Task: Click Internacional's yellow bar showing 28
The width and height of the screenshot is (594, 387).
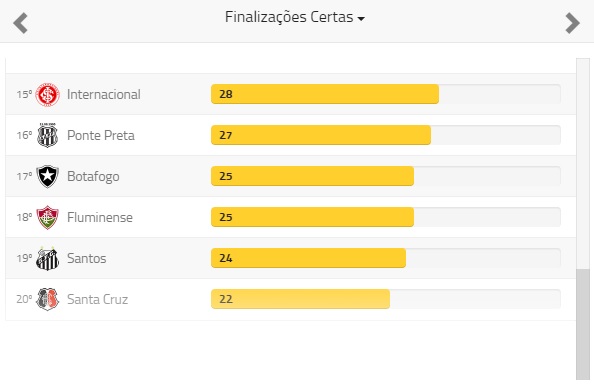Action: point(325,94)
